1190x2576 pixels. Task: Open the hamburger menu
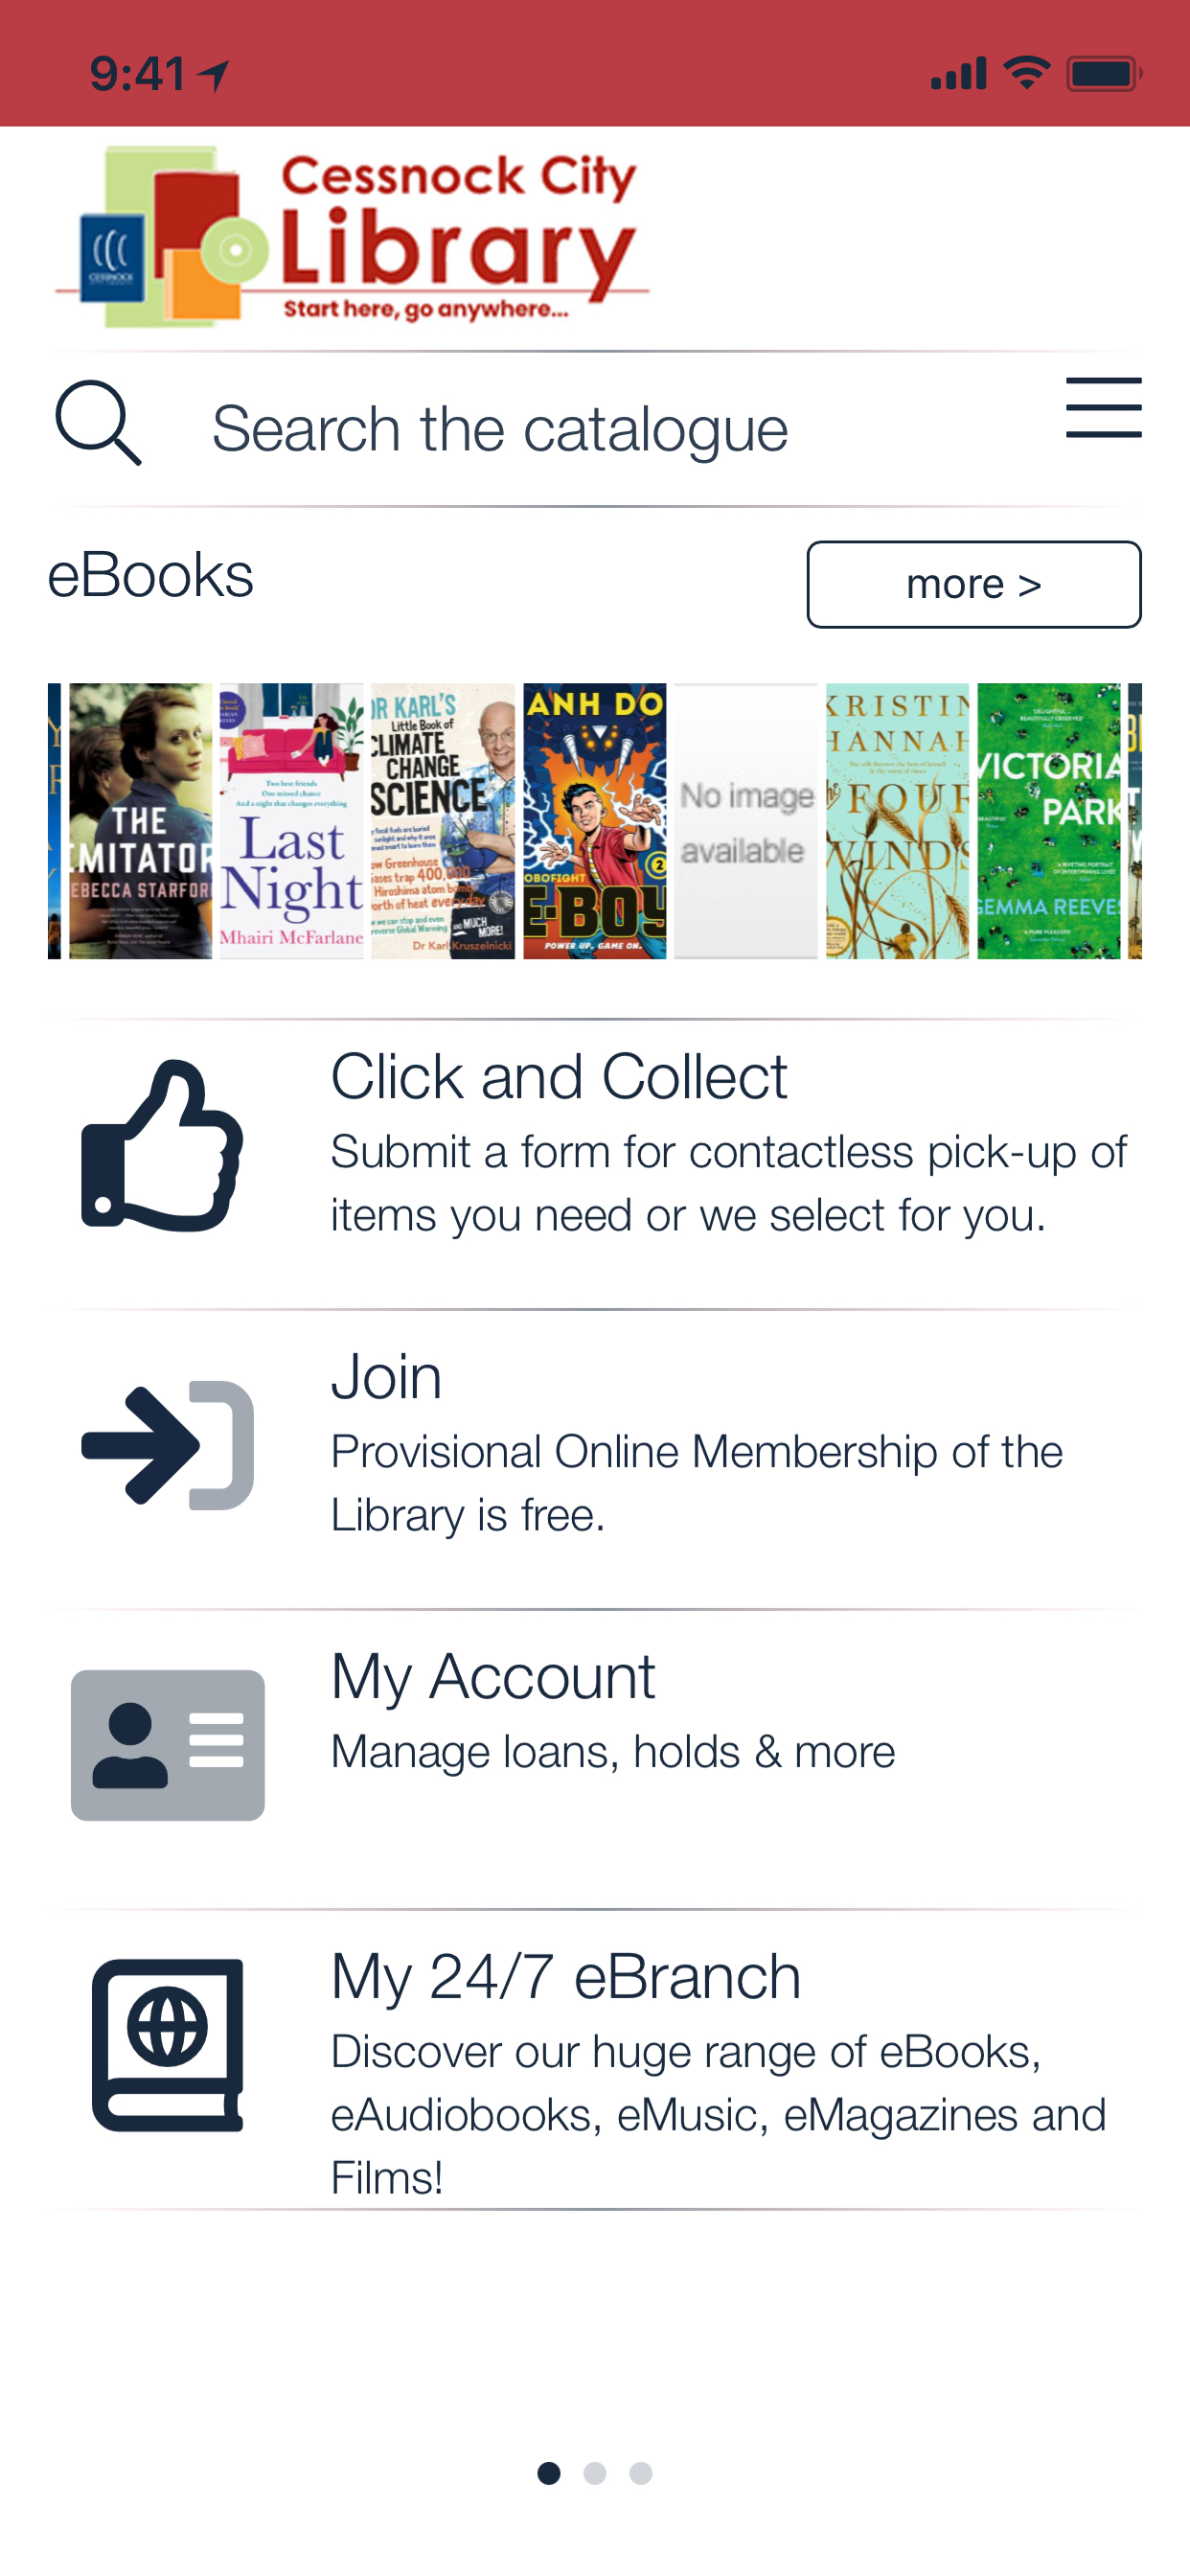click(1103, 408)
